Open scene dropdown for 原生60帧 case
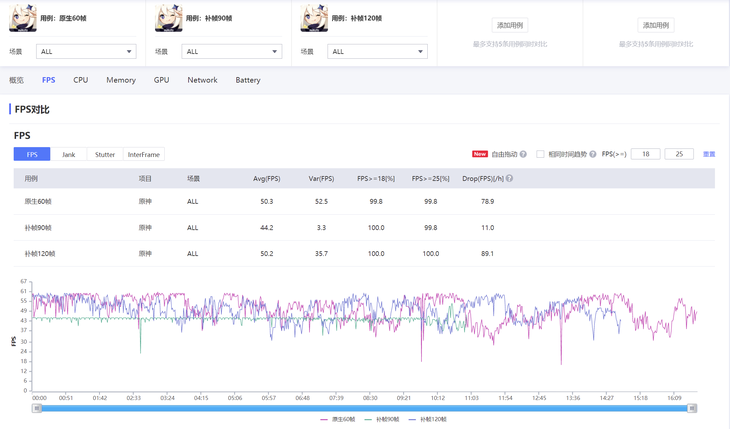Image resolution: width=730 pixels, height=429 pixels. [x=86, y=51]
